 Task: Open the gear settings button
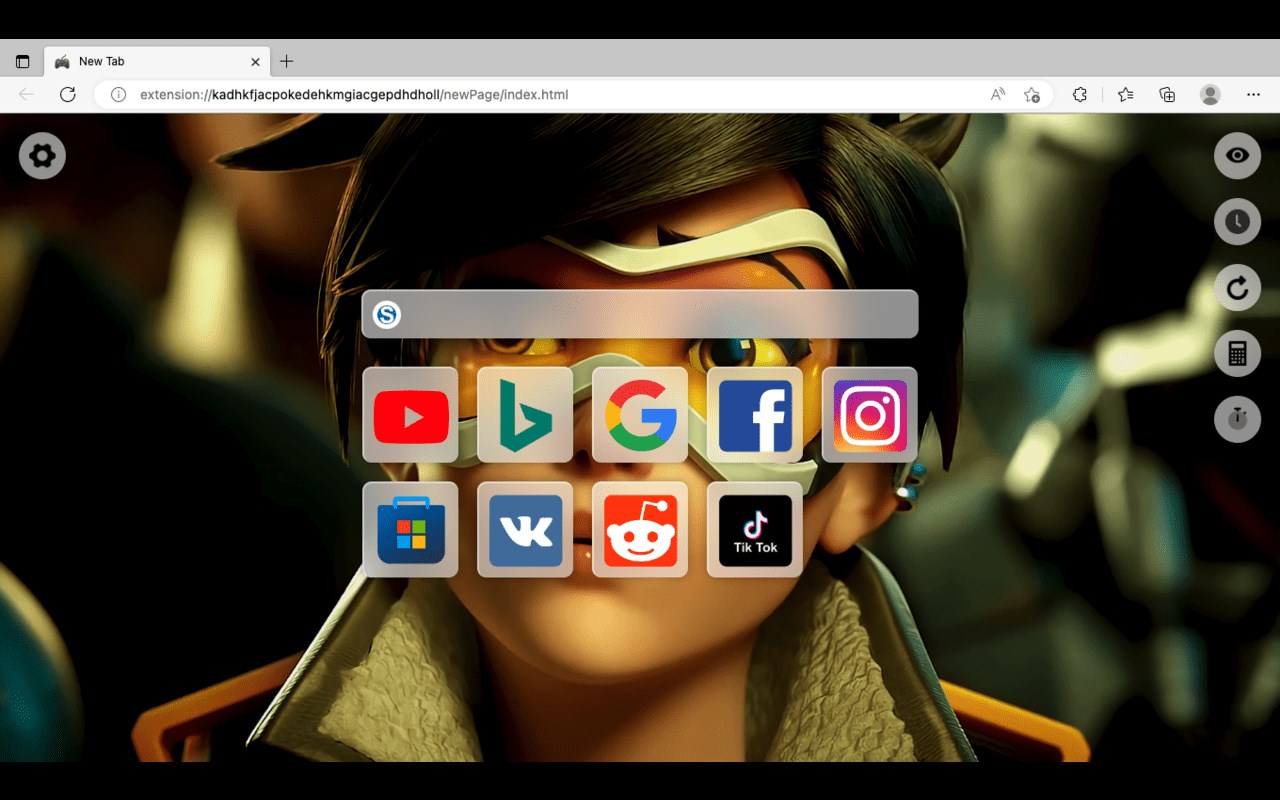click(x=42, y=156)
